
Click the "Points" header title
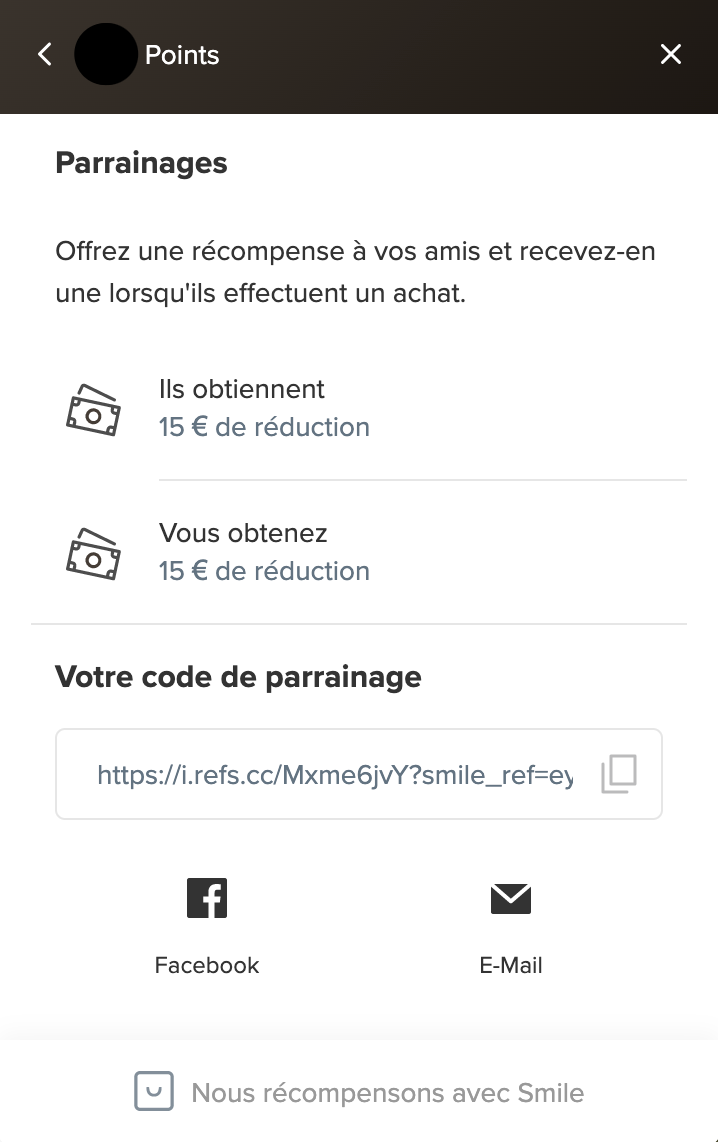(182, 55)
